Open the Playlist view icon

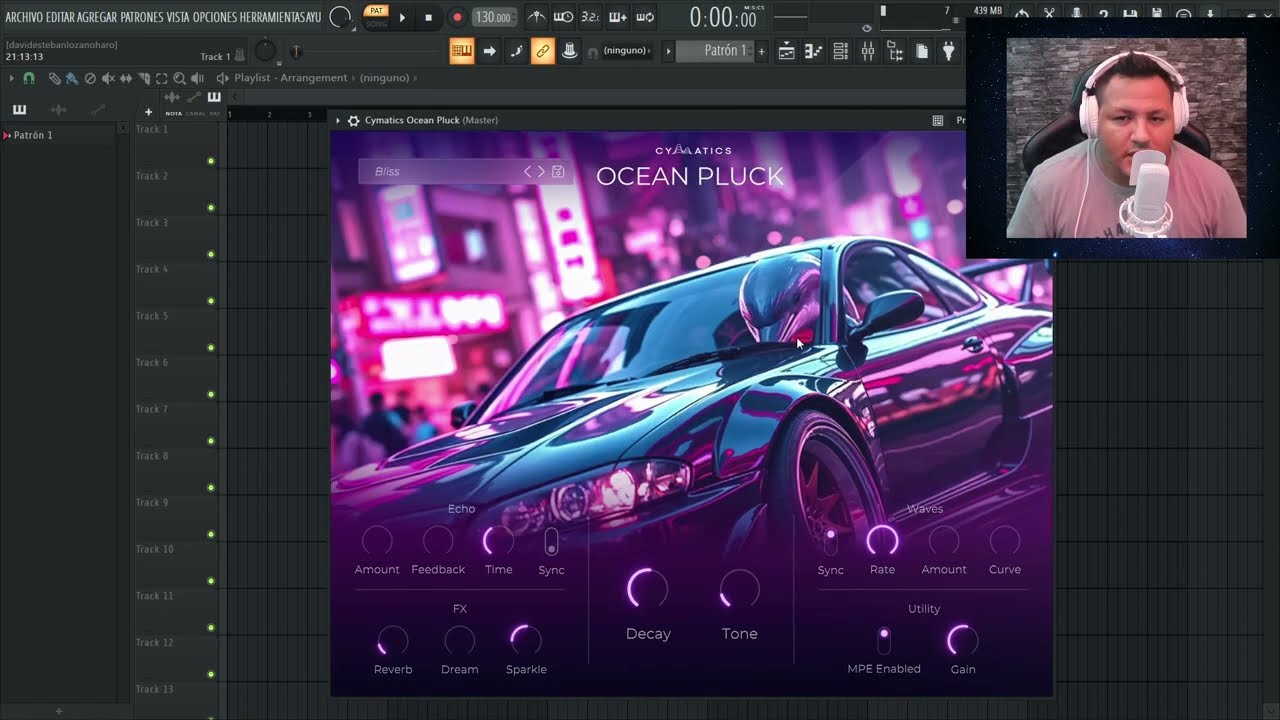point(787,51)
